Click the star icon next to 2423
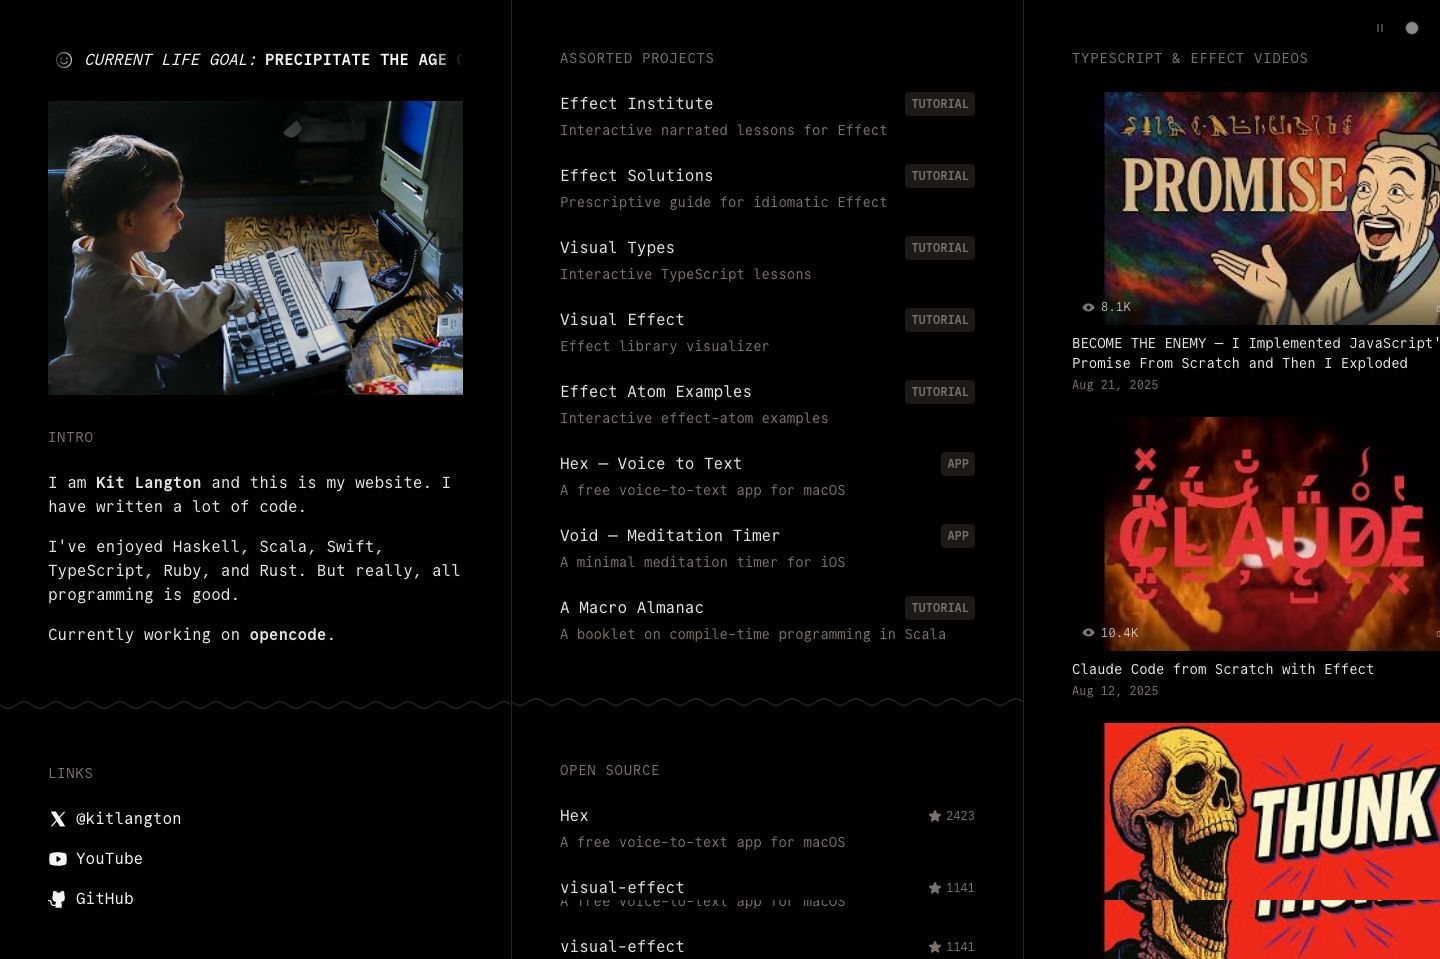 point(935,816)
